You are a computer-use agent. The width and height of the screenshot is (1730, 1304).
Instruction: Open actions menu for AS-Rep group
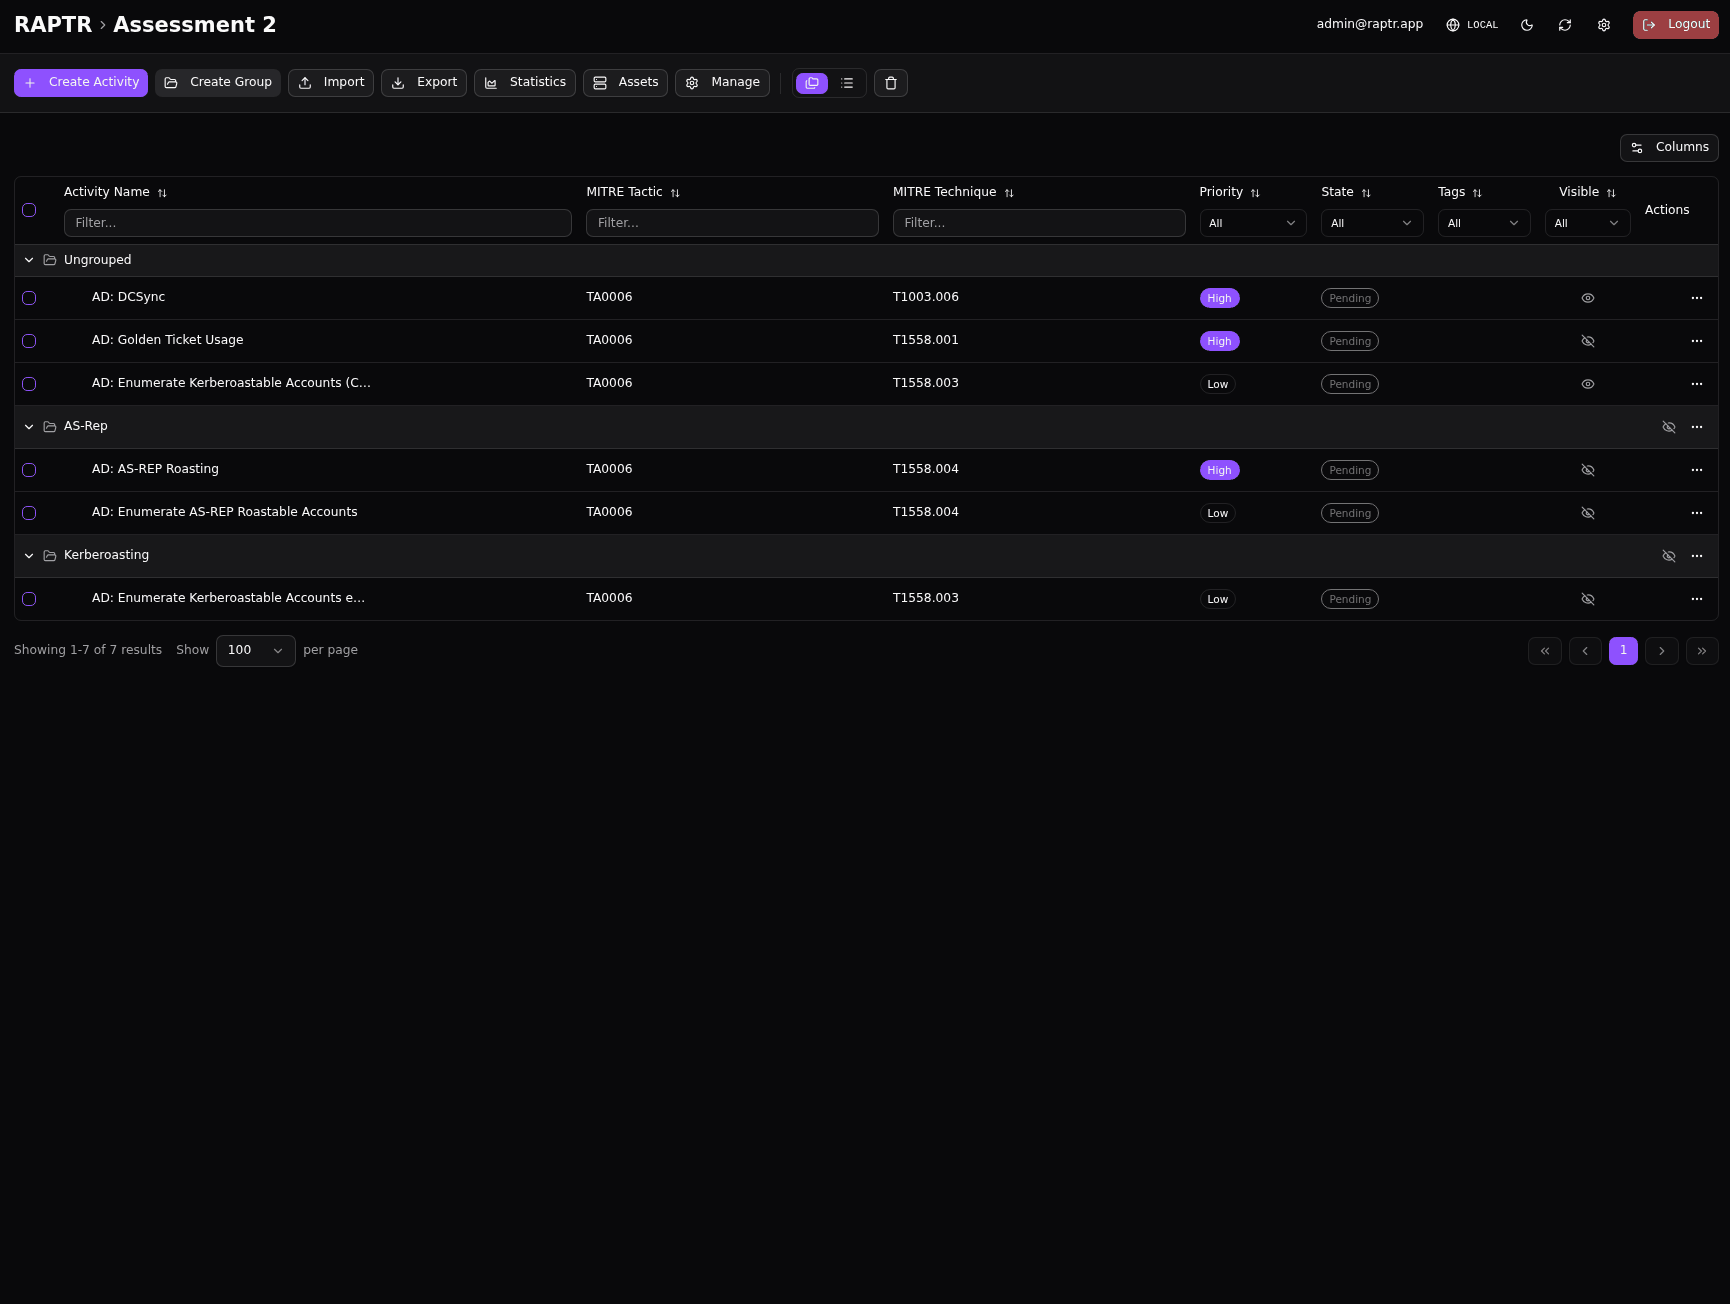(1696, 427)
